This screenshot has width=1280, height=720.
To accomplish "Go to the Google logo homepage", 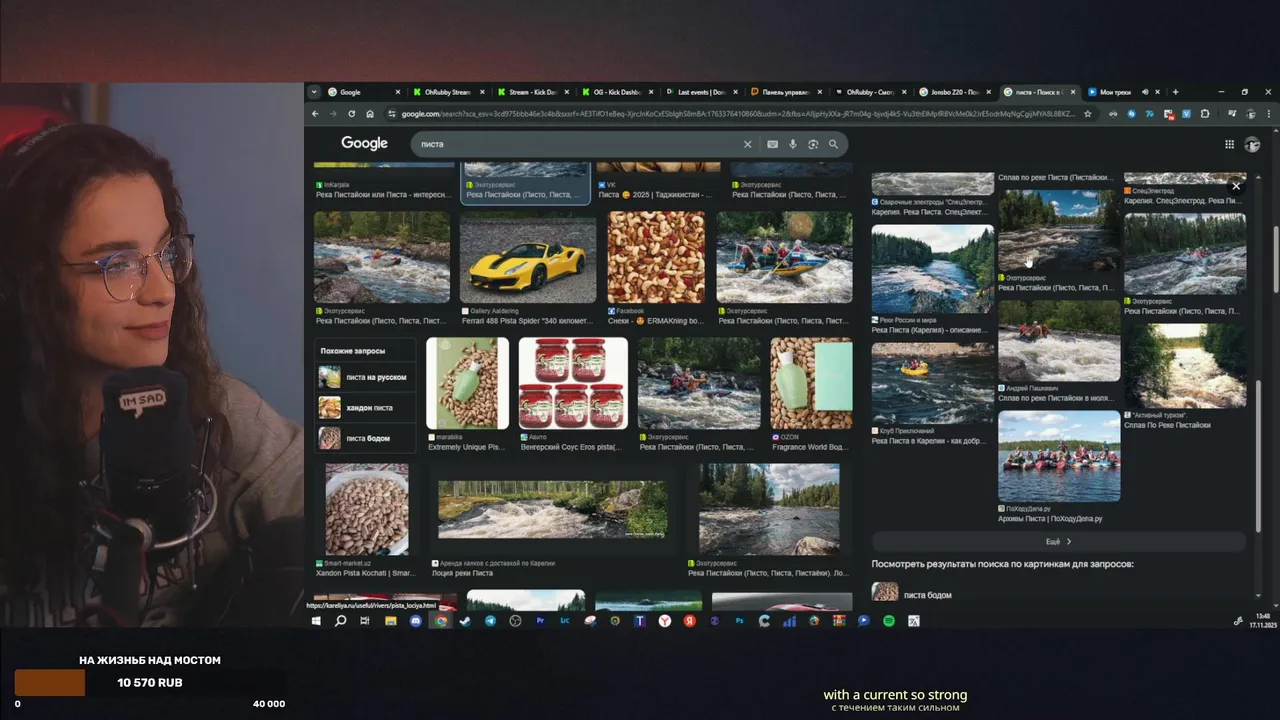I will point(364,143).
